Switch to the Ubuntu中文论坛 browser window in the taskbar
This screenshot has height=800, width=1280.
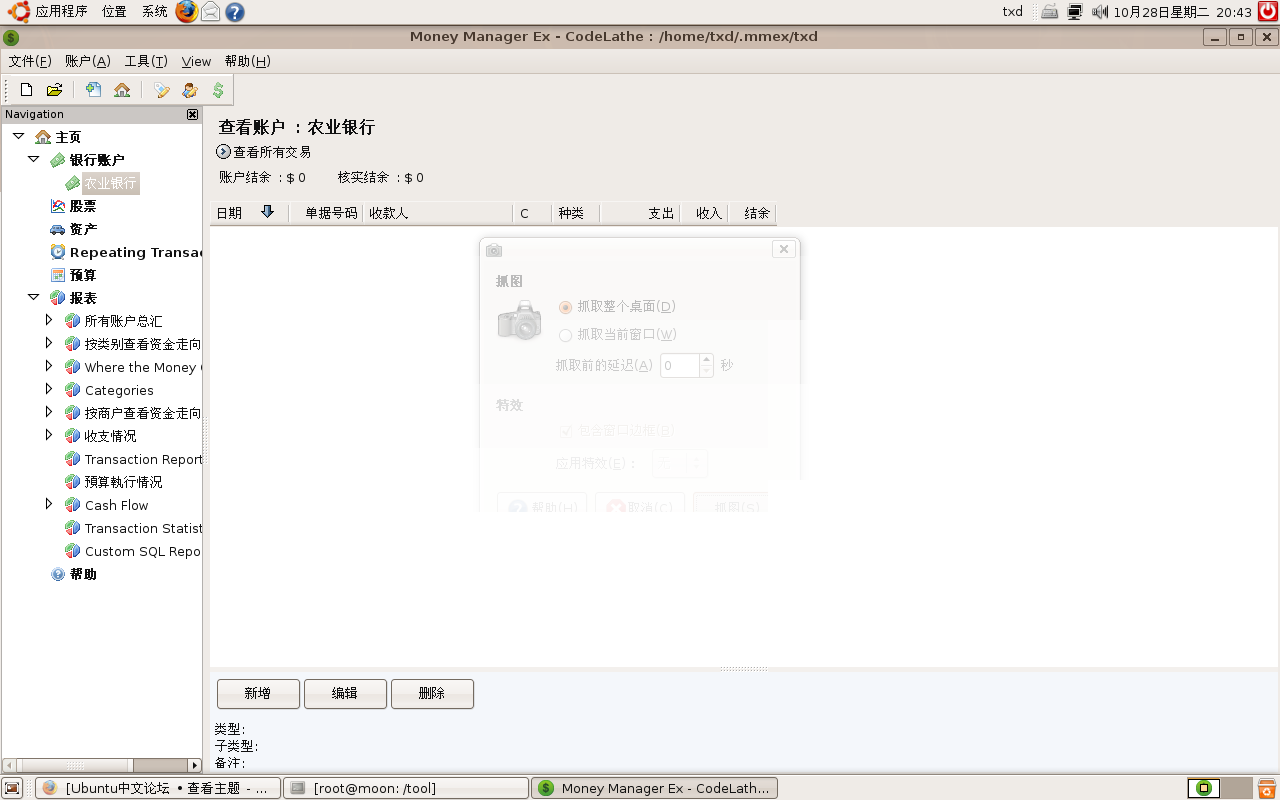point(158,788)
